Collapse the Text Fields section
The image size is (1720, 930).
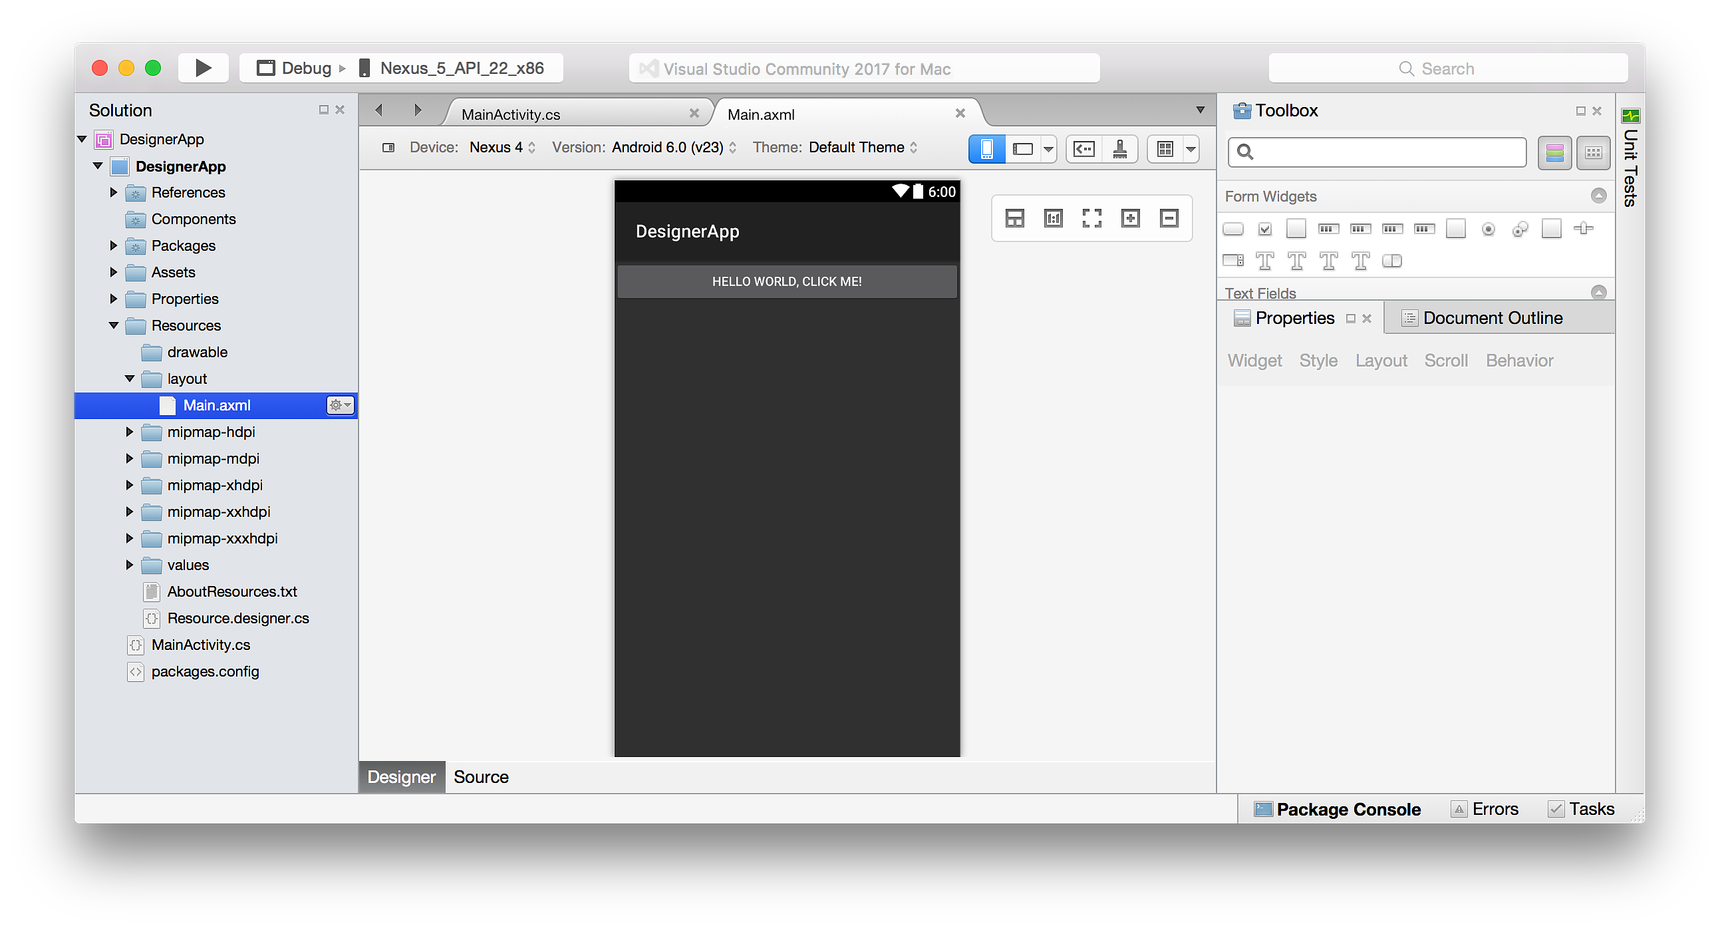coord(1598,292)
